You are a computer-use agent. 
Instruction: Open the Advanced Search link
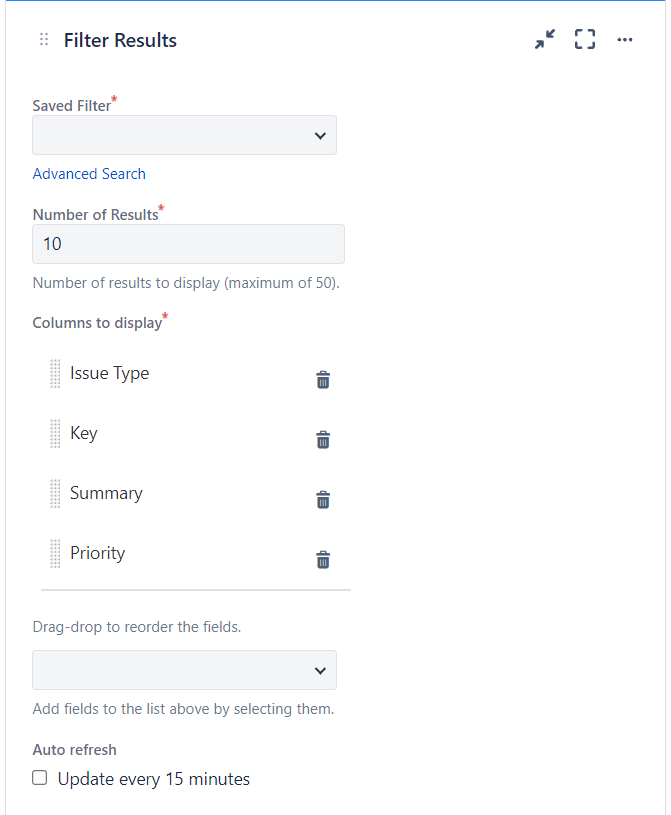[89, 174]
